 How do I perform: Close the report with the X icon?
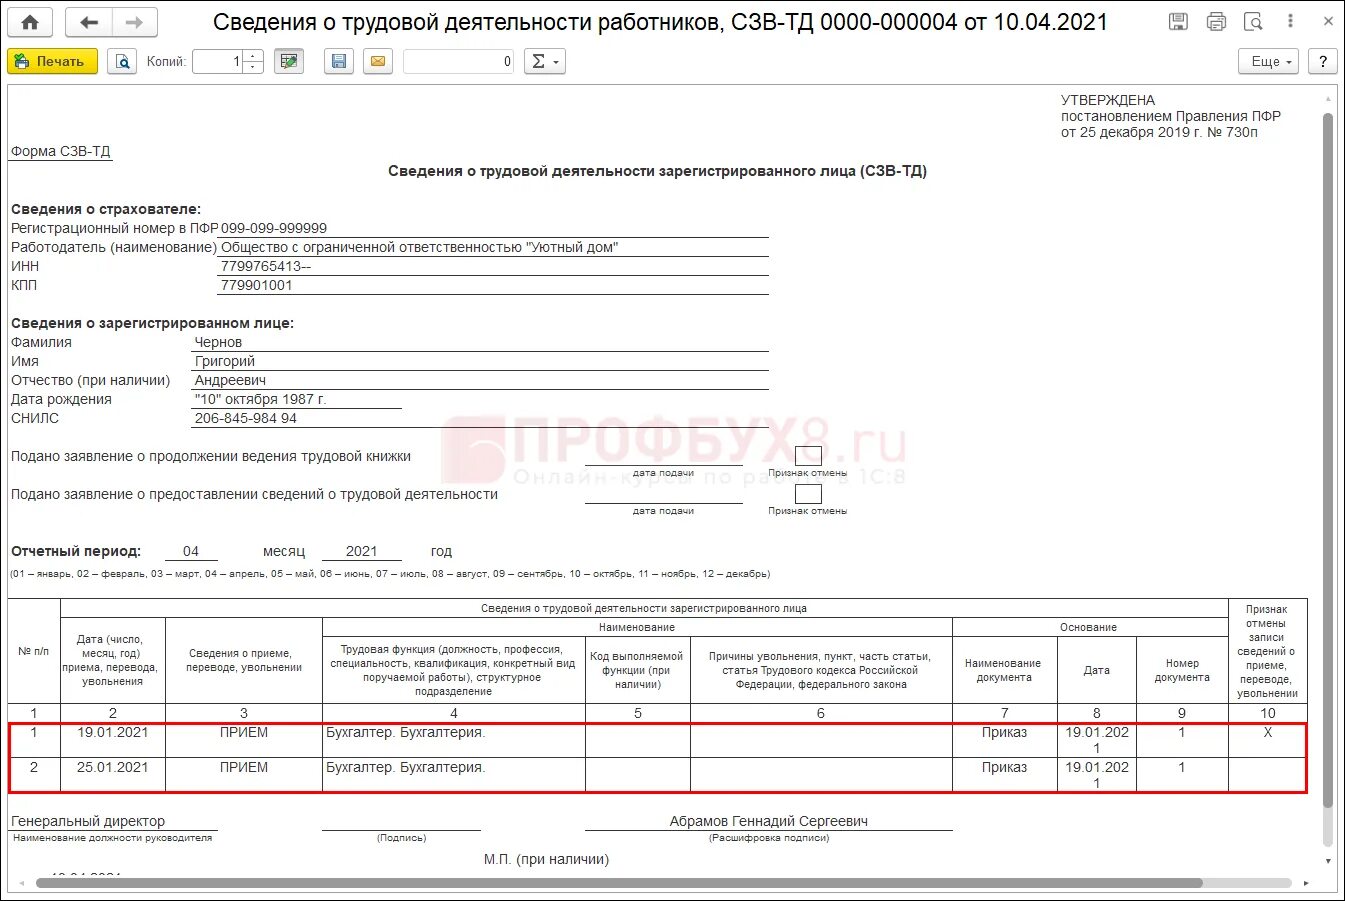click(1327, 22)
